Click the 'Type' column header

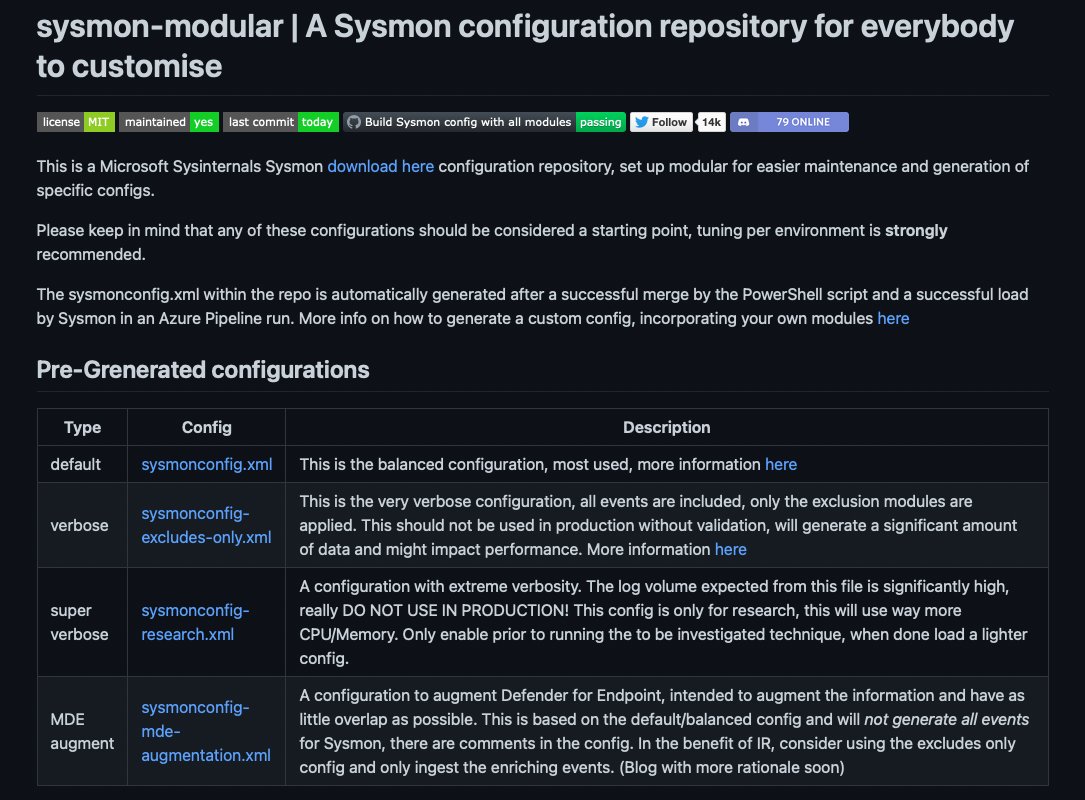pos(82,428)
